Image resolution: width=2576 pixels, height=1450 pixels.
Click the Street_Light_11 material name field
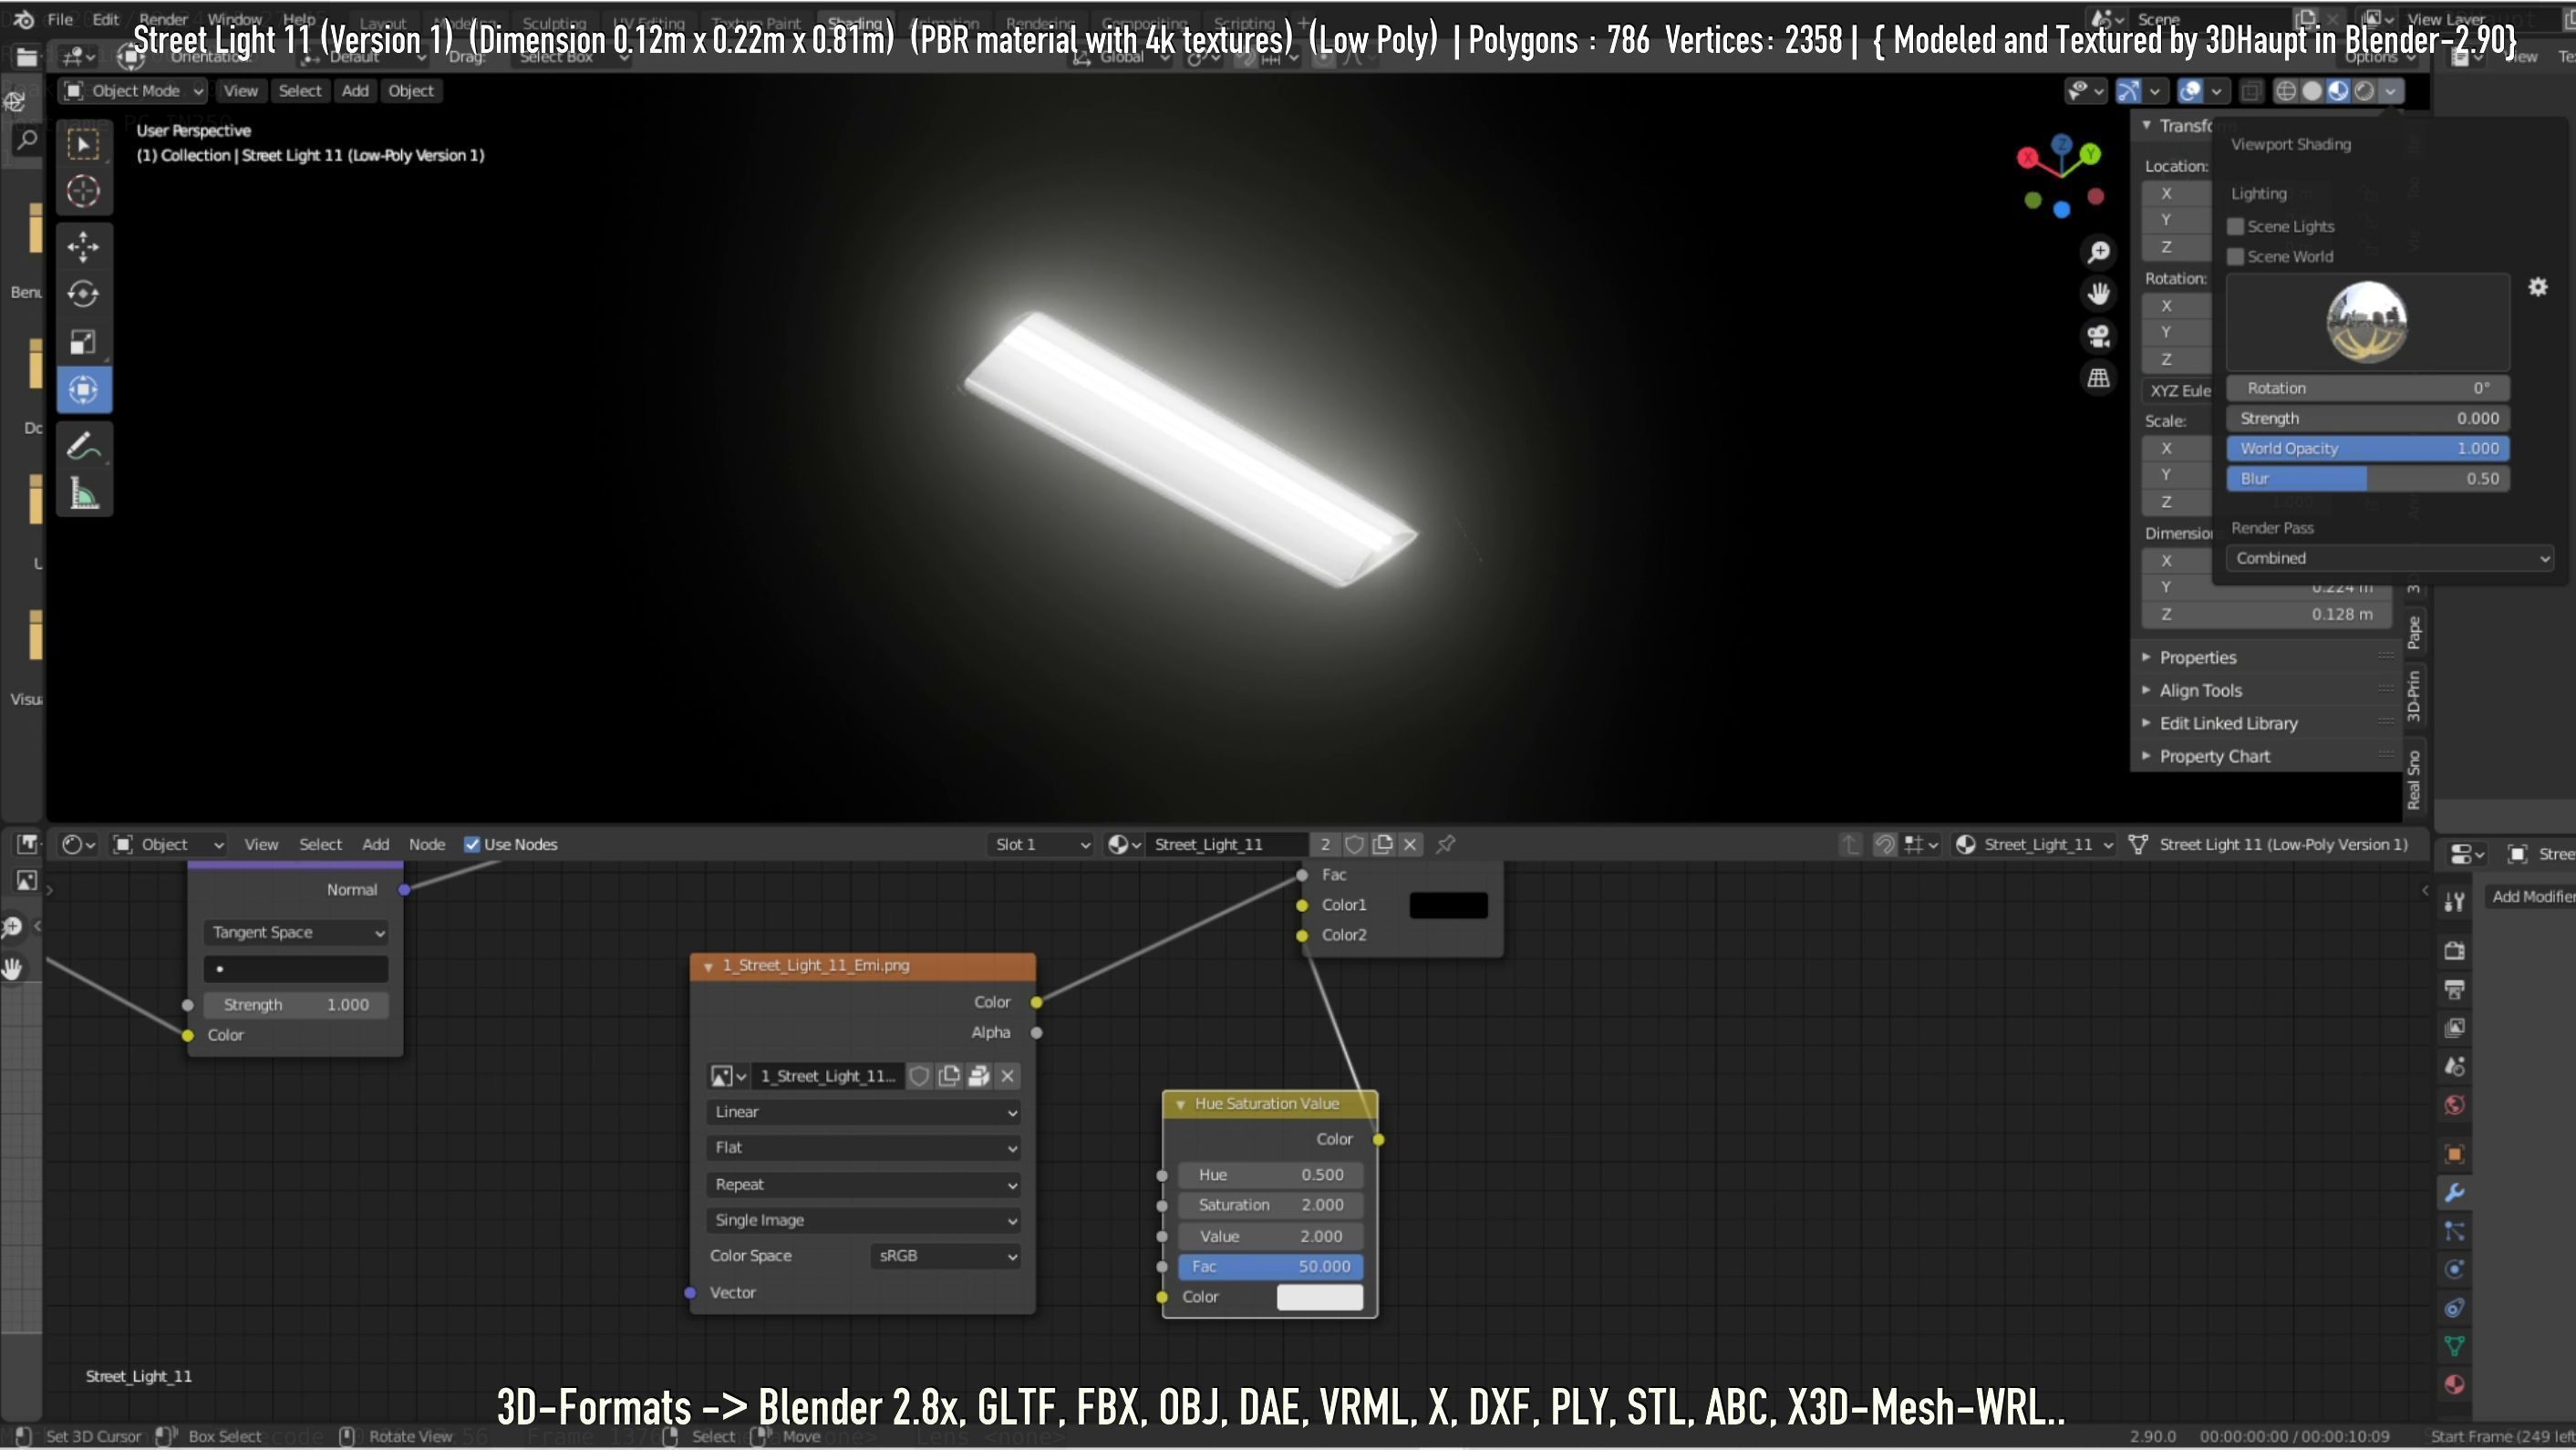point(1226,845)
